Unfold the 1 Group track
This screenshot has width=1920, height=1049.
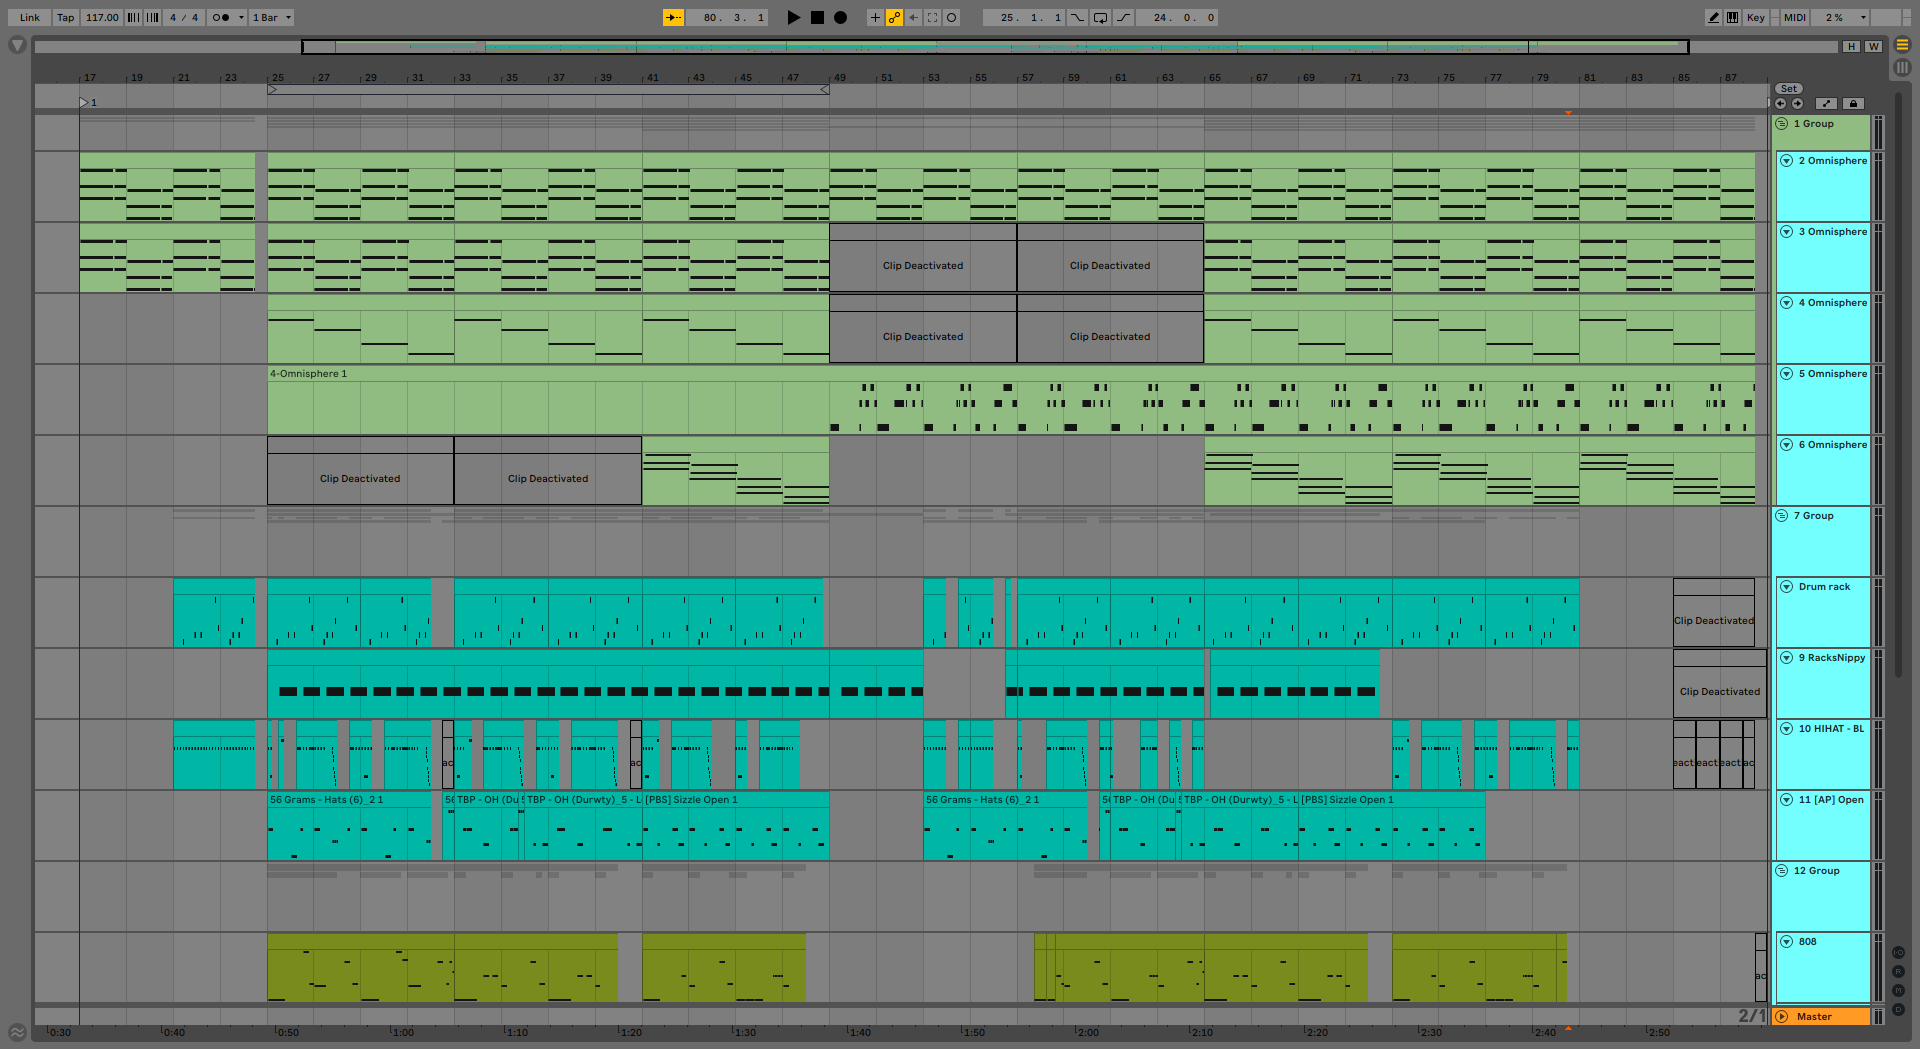[x=1782, y=124]
